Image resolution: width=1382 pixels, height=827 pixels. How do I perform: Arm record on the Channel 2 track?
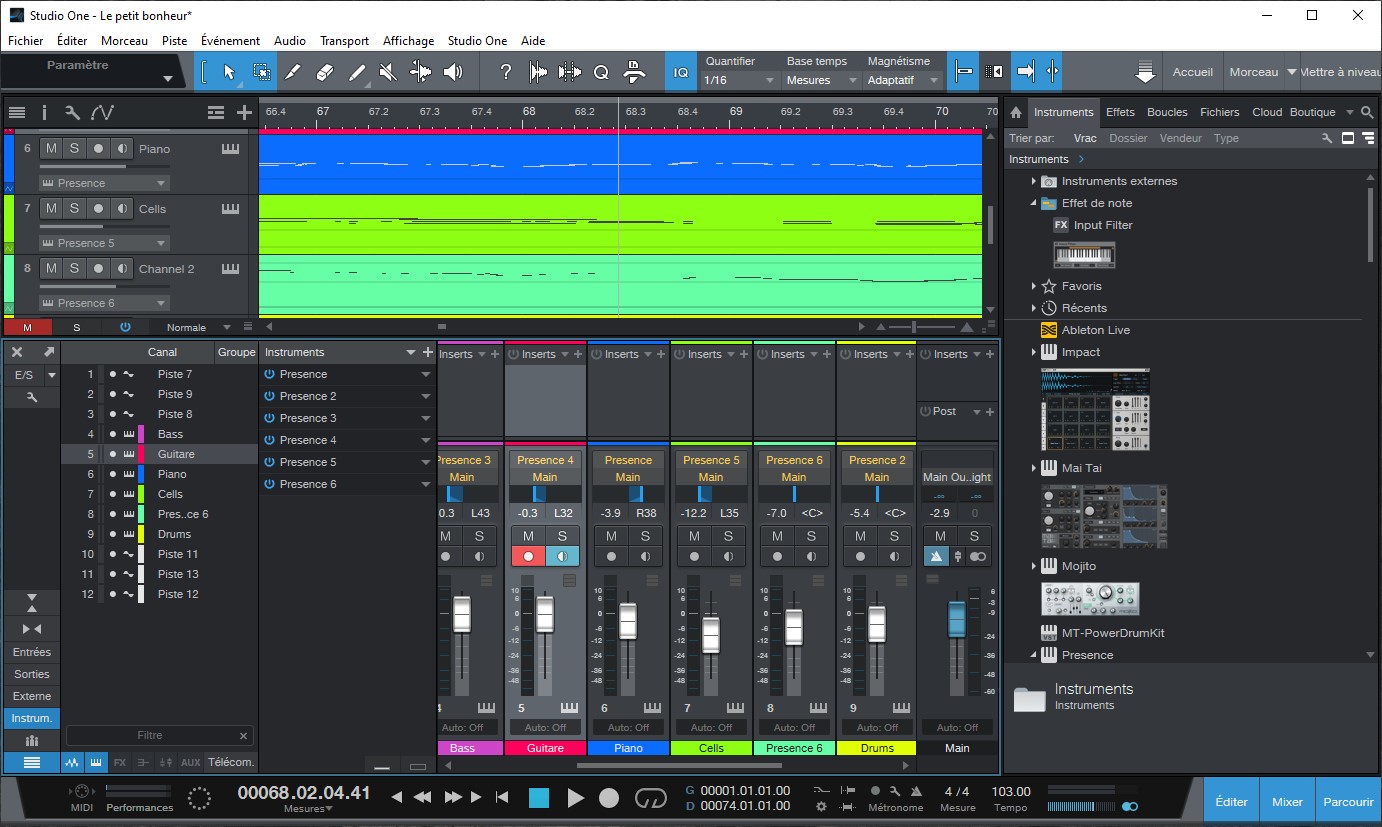point(98,268)
